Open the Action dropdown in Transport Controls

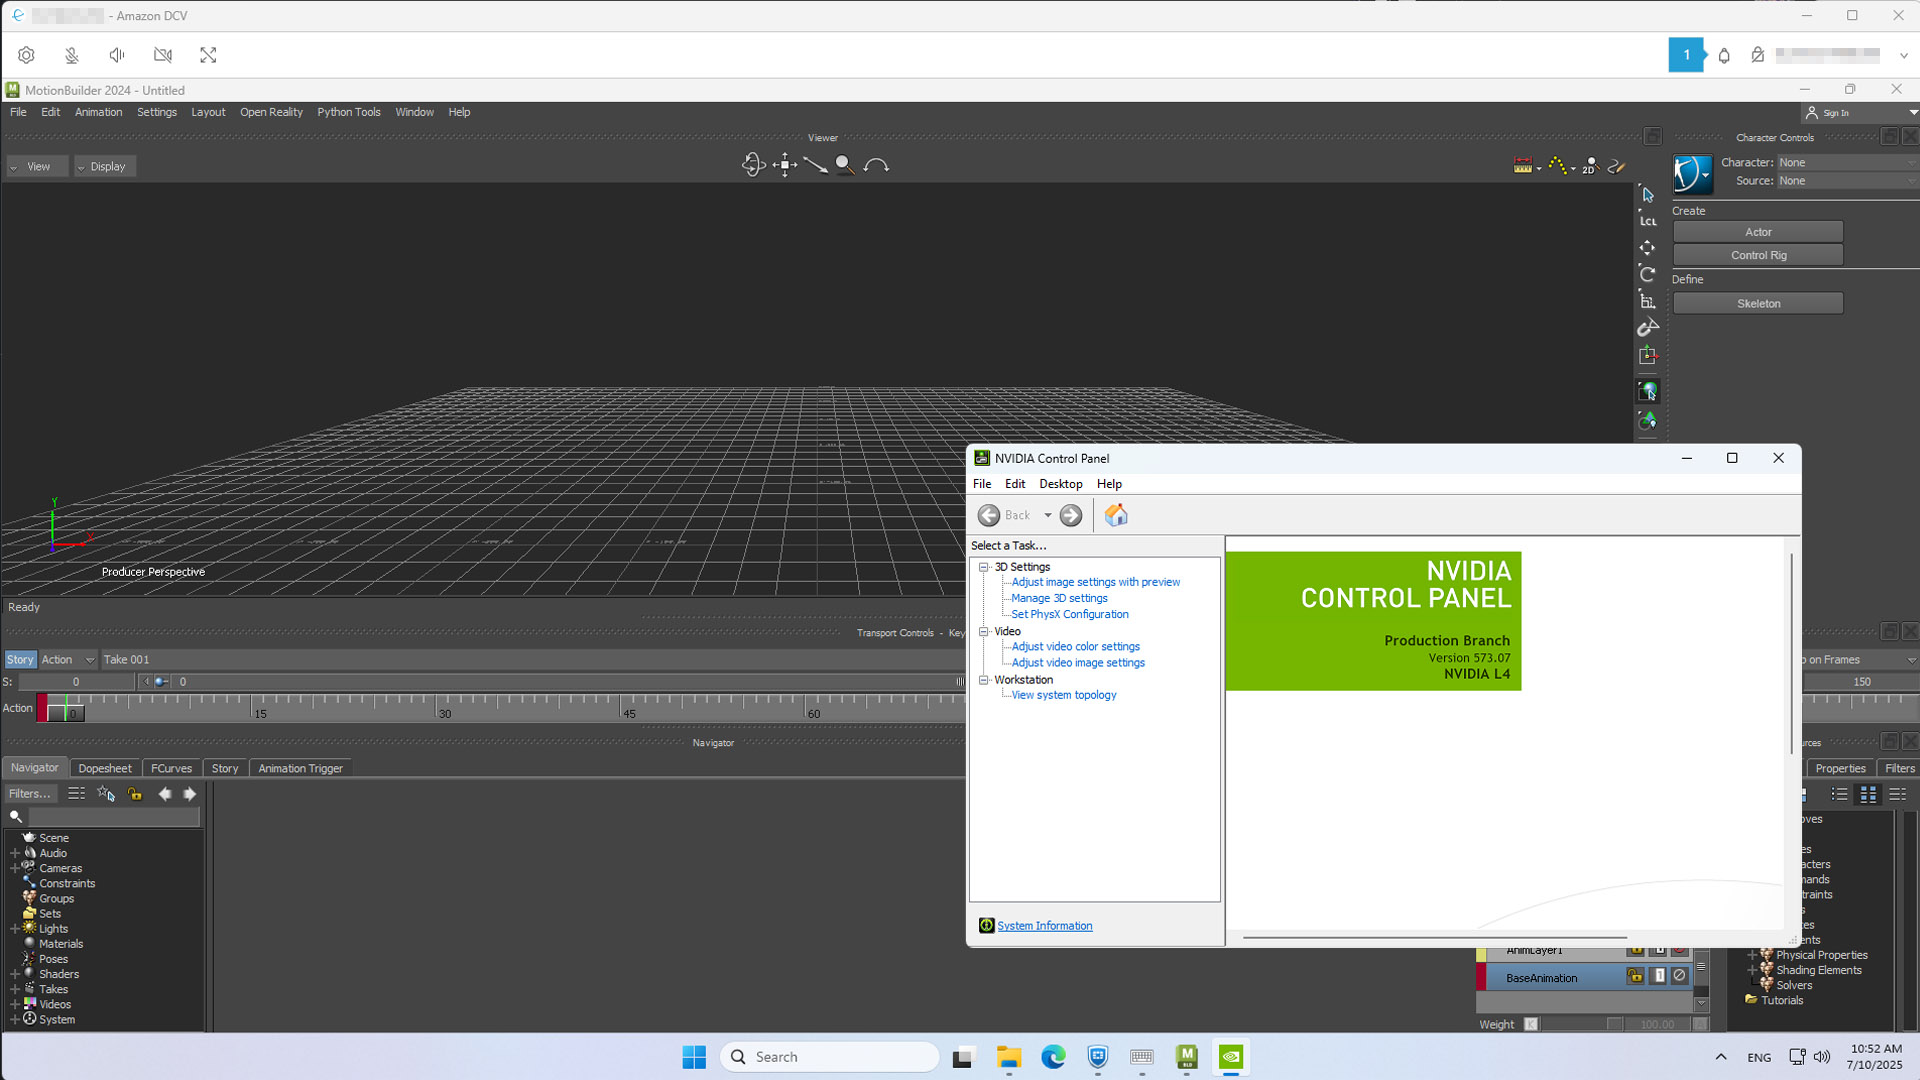pyautogui.click(x=67, y=659)
